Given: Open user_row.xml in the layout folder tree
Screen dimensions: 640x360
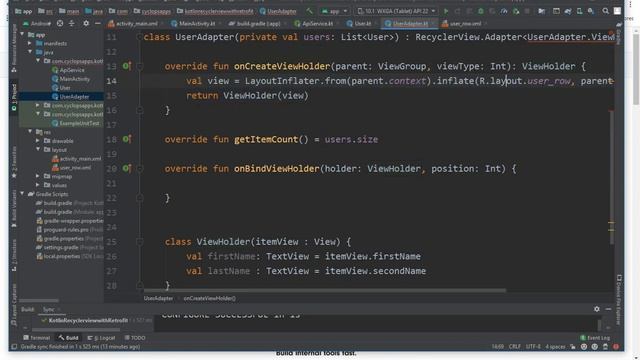Looking at the screenshot, I should click(x=76, y=168).
